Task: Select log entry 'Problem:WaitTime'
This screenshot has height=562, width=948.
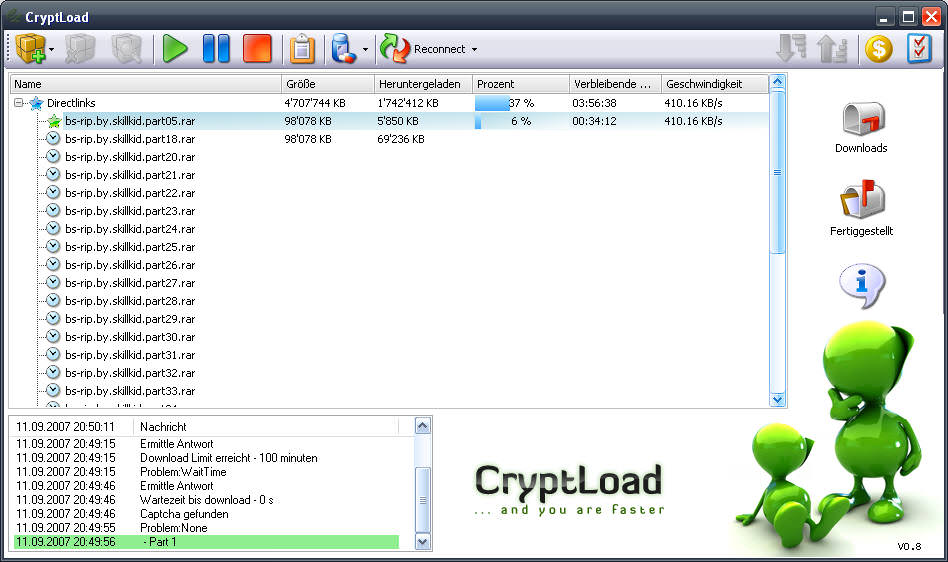Action: point(183,472)
